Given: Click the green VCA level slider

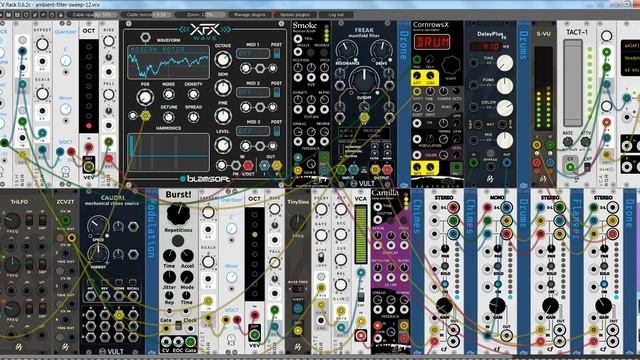Looking at the screenshot, I should [x=361, y=234].
